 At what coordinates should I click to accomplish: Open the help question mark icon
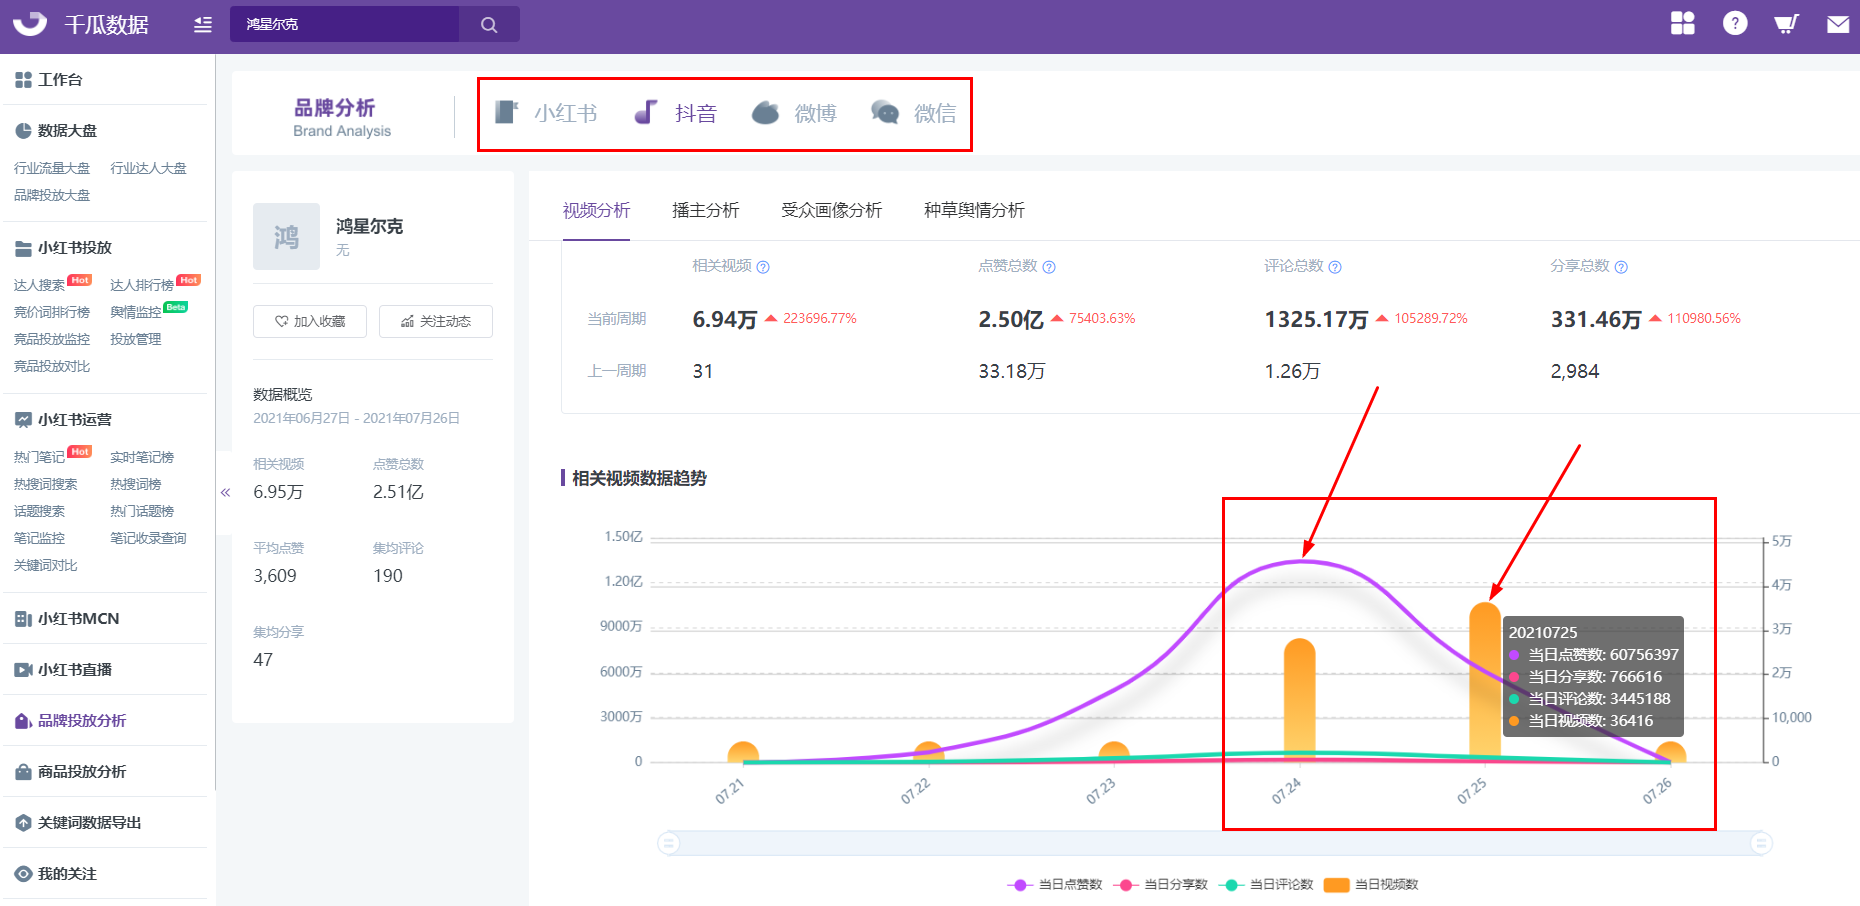(x=1735, y=23)
